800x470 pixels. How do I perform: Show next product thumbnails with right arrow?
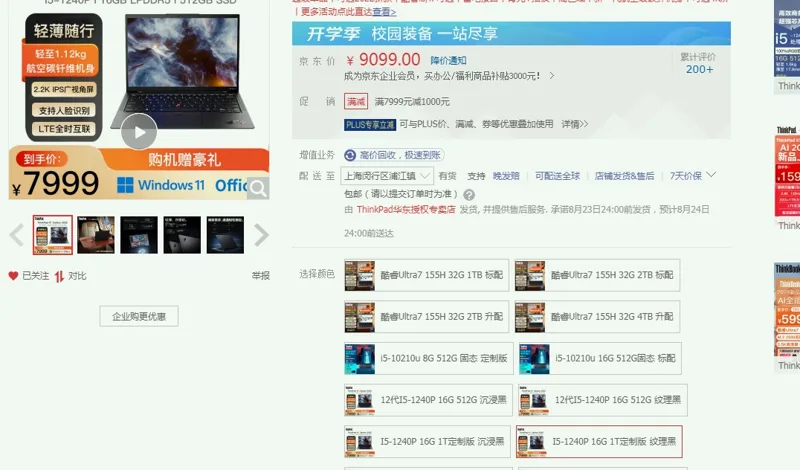[x=261, y=235]
